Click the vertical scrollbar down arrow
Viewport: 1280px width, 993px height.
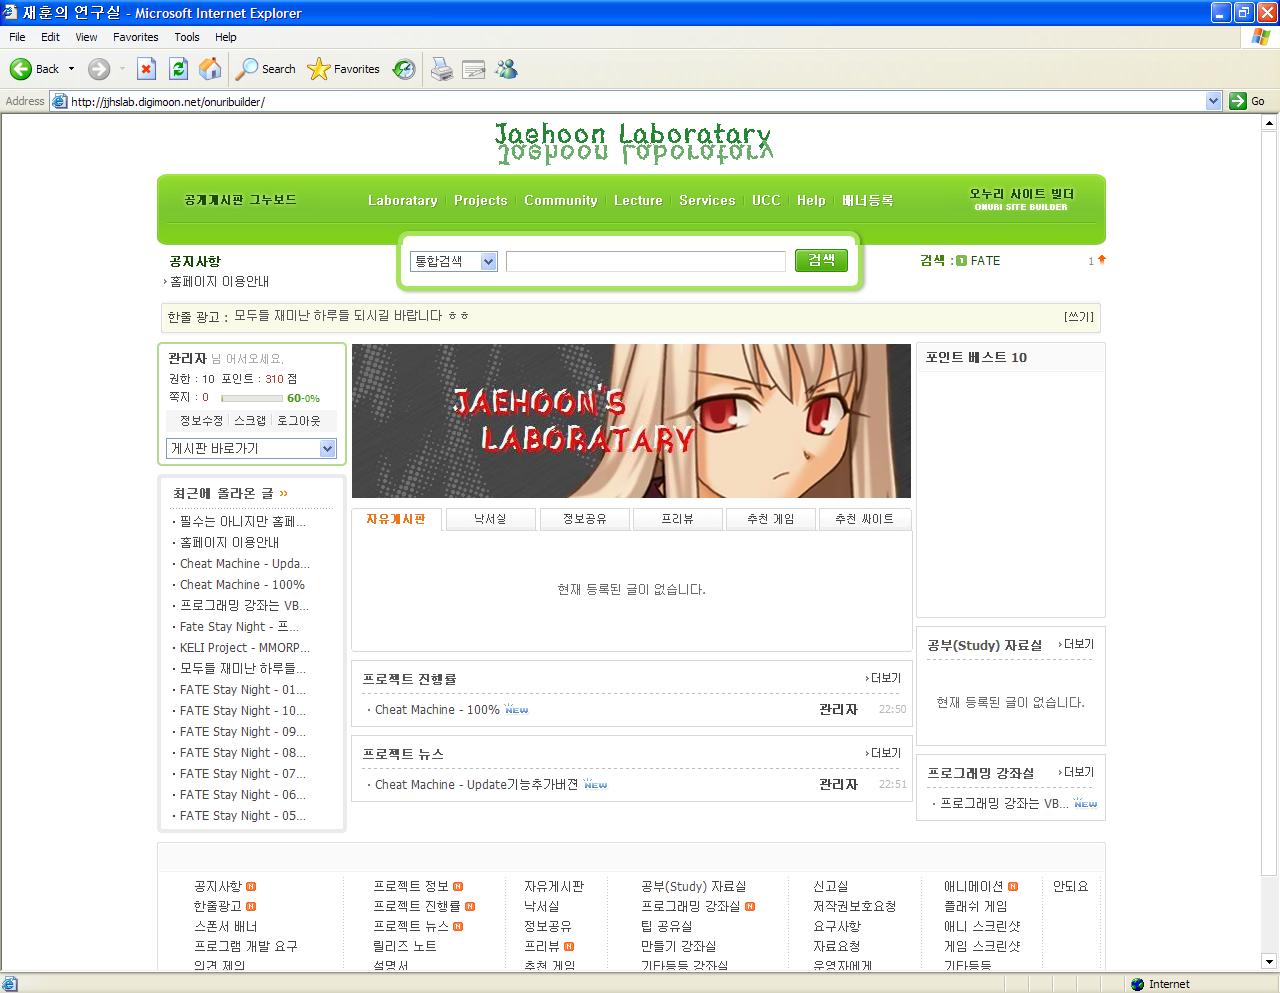pyautogui.click(x=1270, y=962)
